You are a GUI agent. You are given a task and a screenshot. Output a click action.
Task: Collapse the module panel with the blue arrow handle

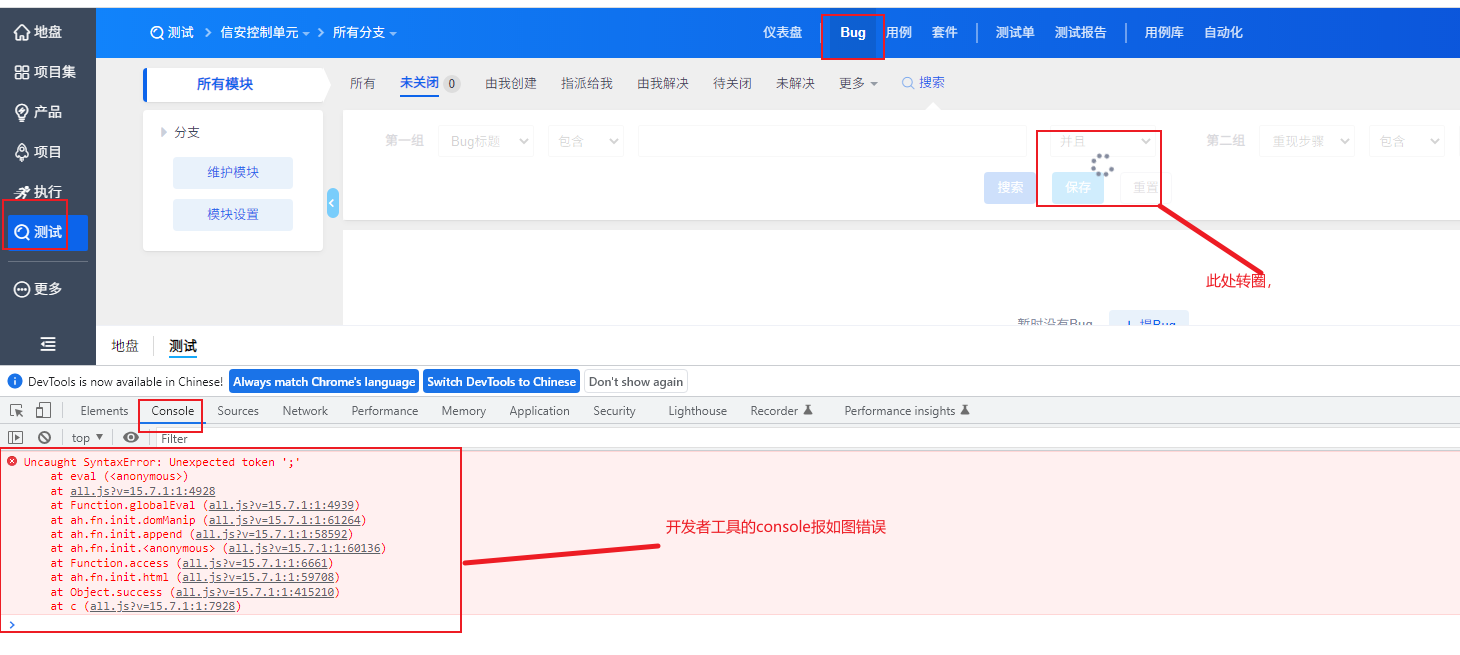pyautogui.click(x=333, y=203)
